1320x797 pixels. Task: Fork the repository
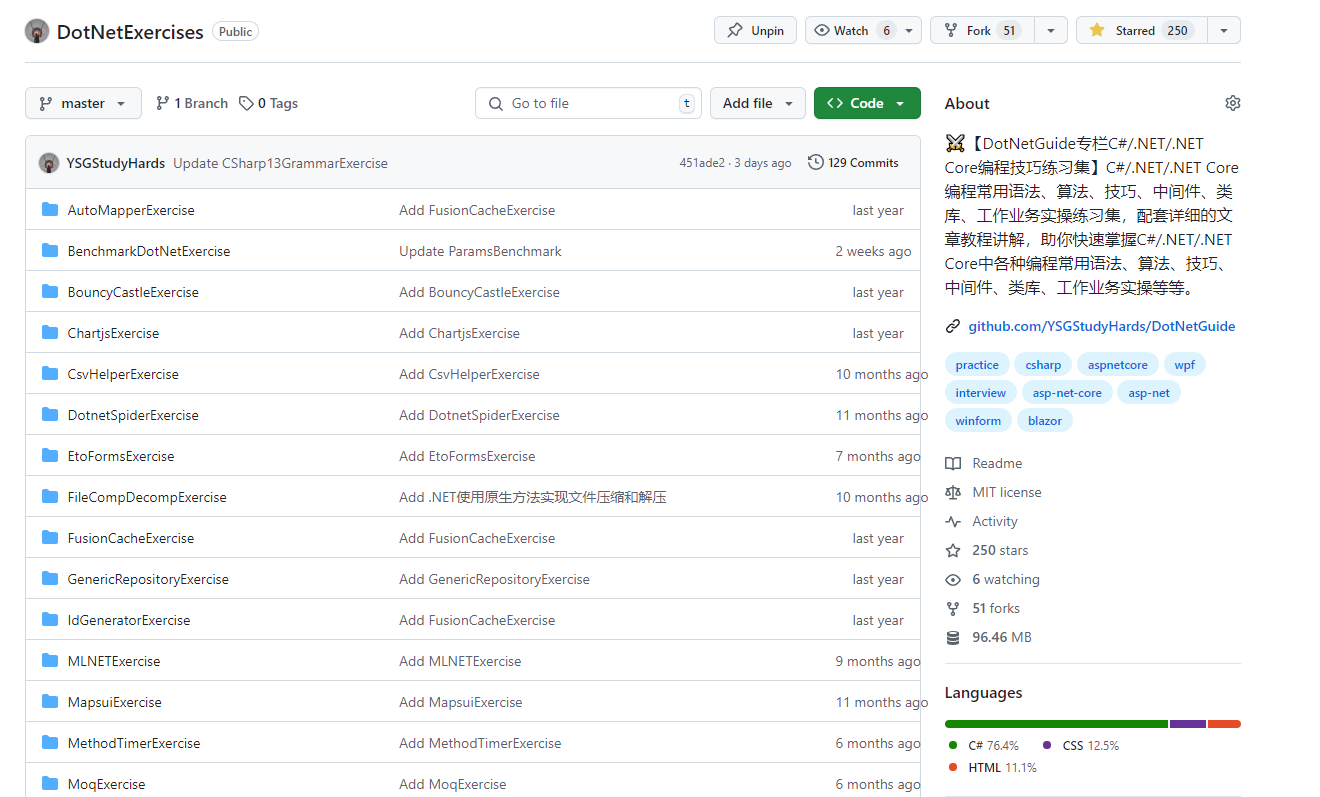[982, 30]
